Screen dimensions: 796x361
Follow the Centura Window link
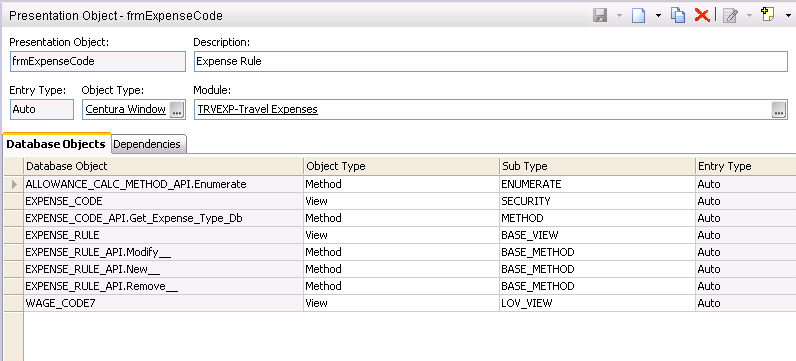[x=125, y=109]
